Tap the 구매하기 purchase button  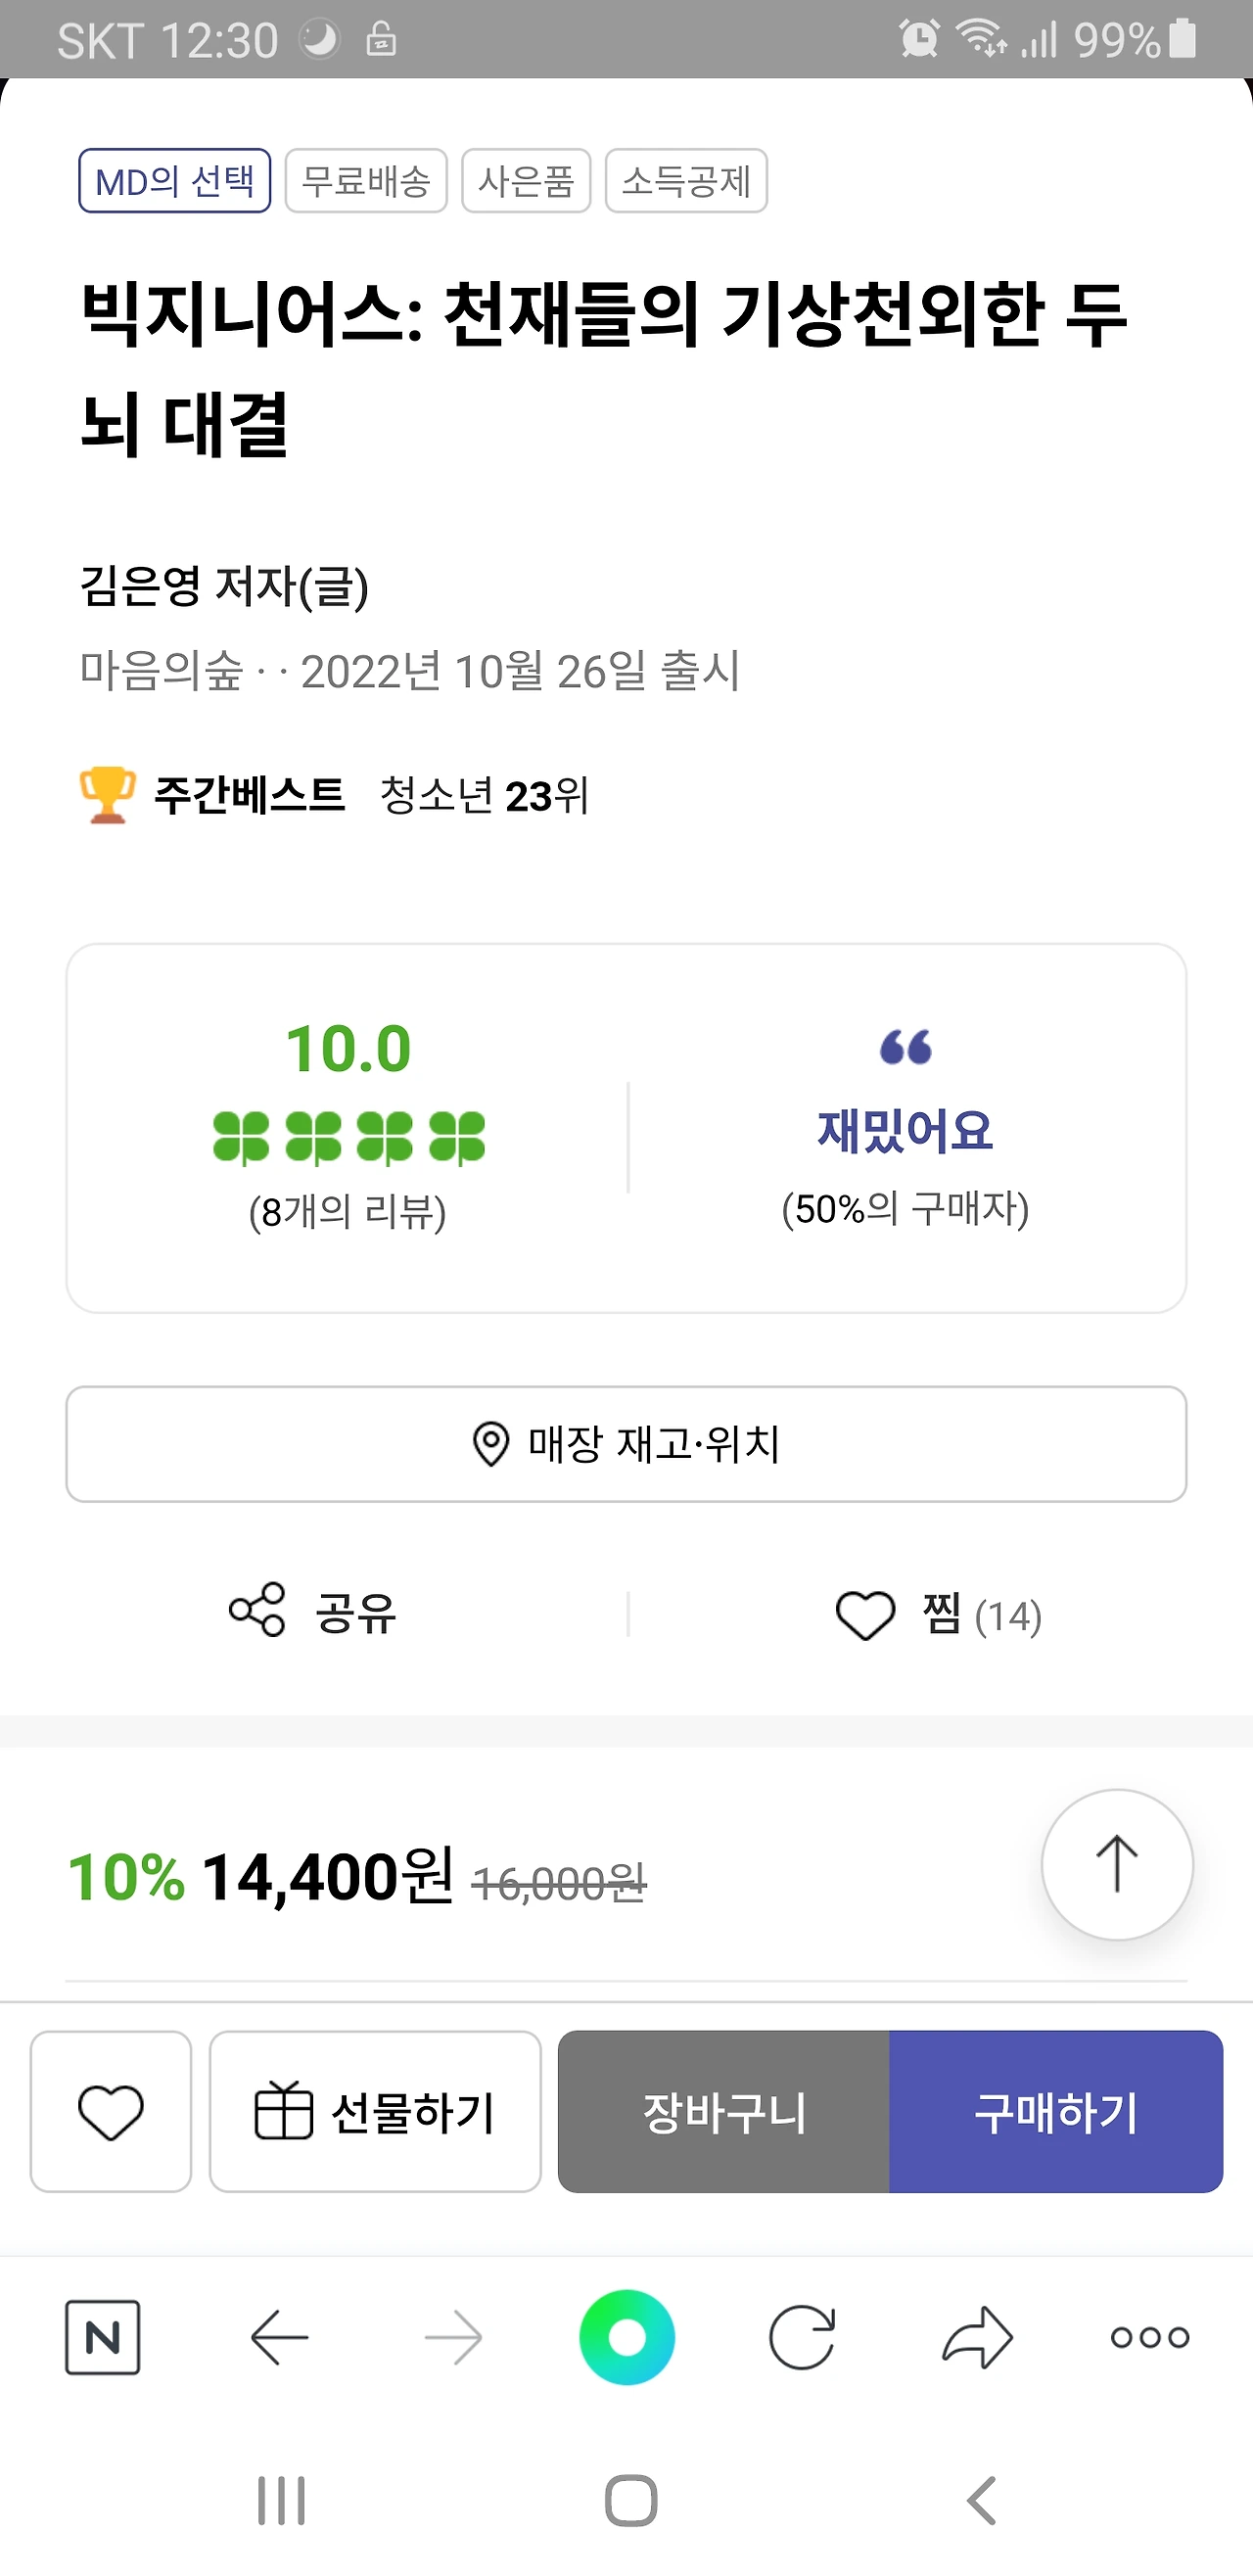1056,2112
